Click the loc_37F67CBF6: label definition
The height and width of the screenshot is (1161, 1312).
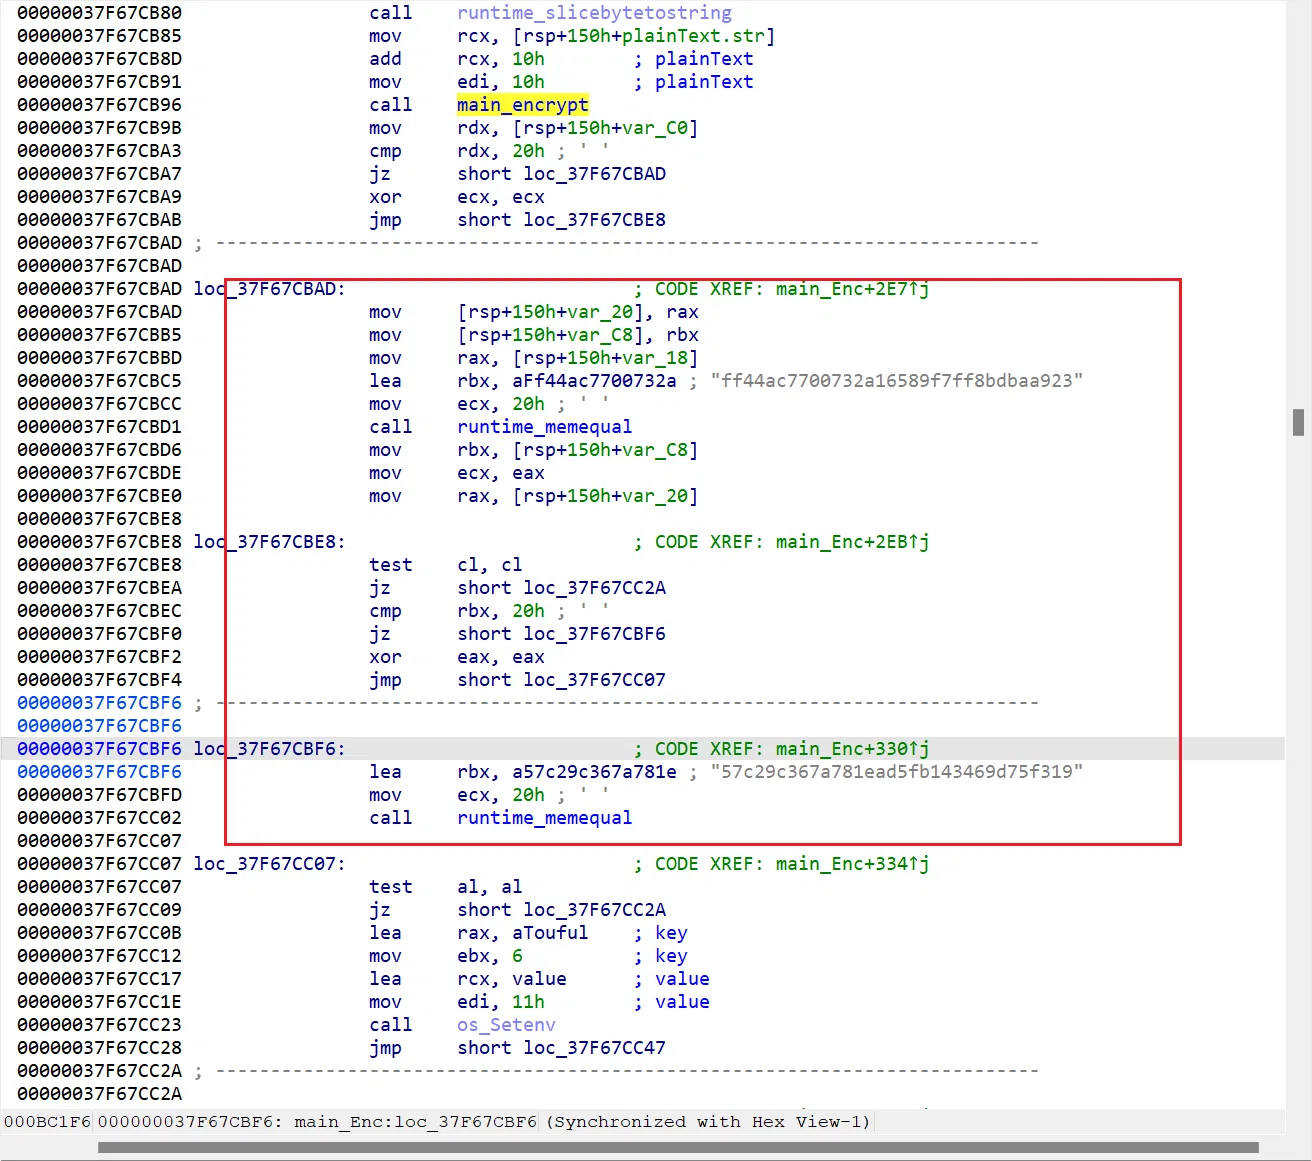click(269, 749)
